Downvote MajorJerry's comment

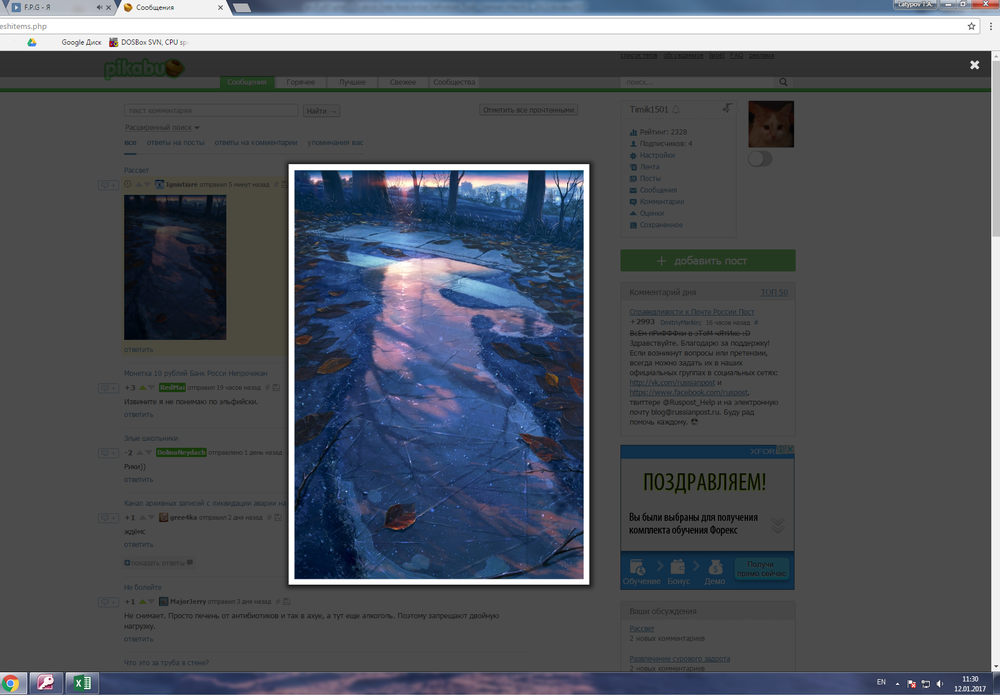[x=152, y=602]
